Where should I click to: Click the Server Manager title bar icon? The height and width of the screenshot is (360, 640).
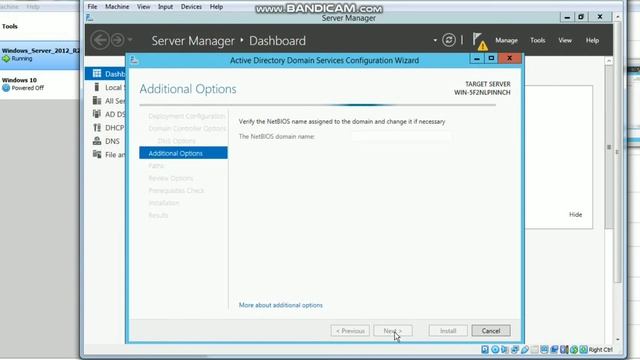click(x=89, y=18)
